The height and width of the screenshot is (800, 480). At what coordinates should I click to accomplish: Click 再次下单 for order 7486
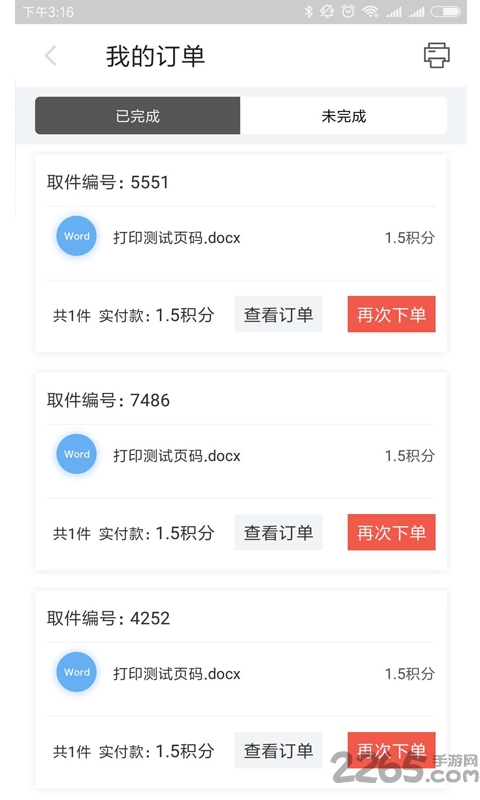point(391,533)
